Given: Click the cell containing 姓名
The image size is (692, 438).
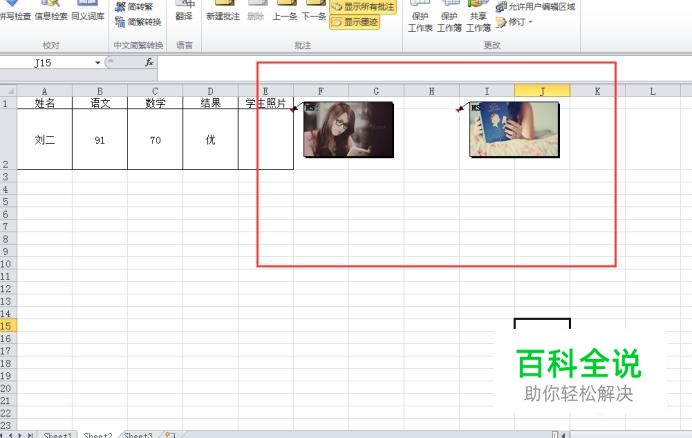Looking at the screenshot, I should [45, 103].
